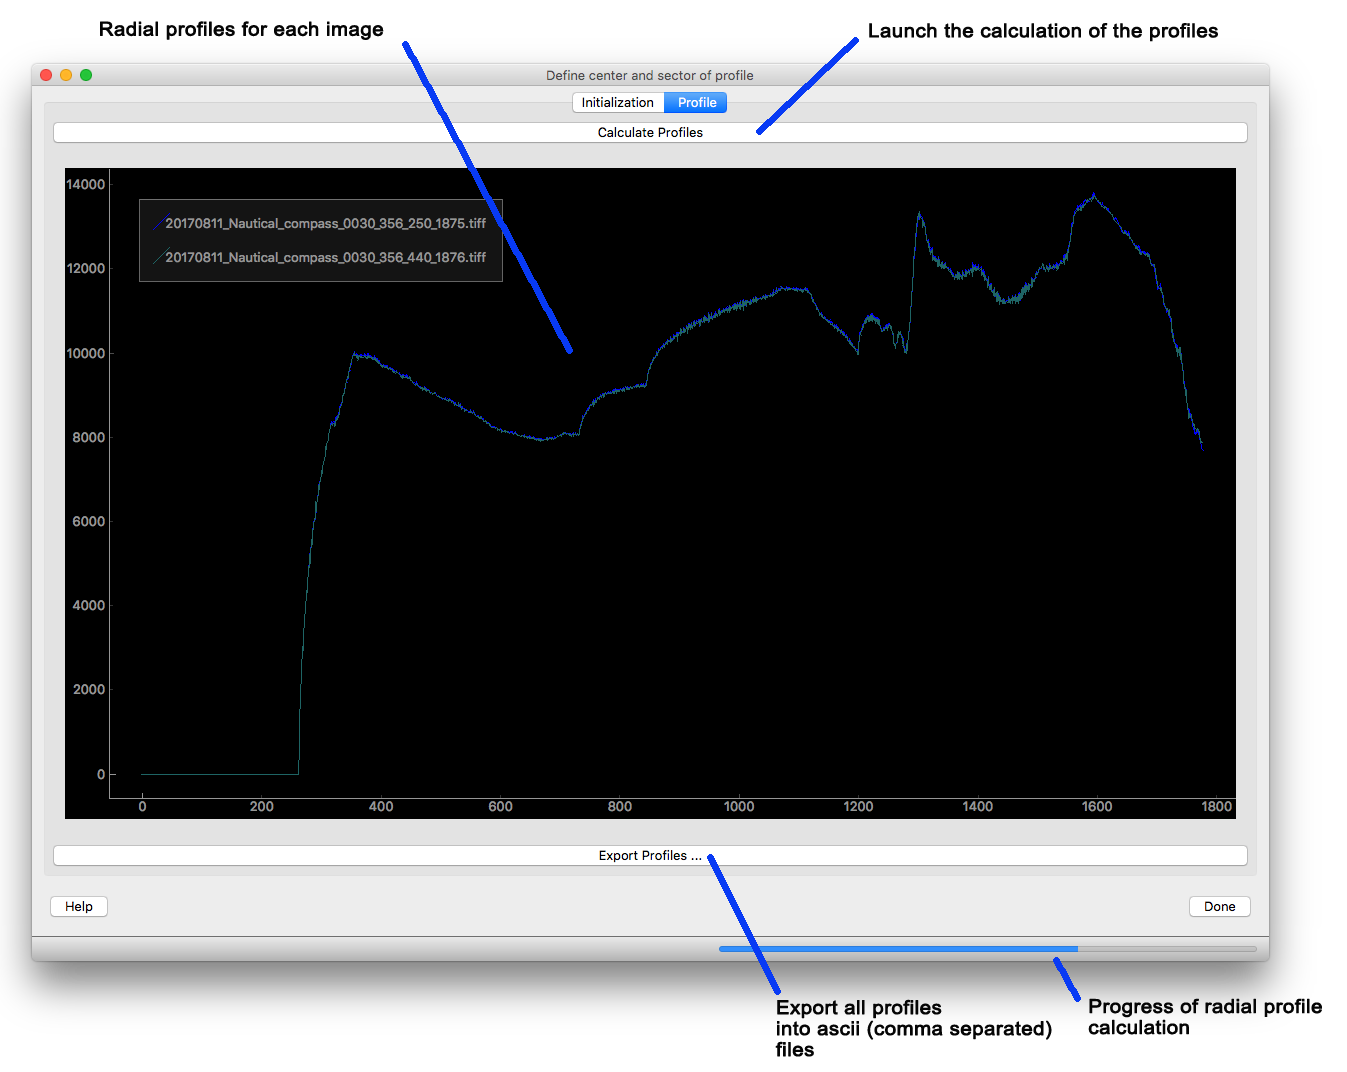Viewport: 1347px width, 1072px height.
Task: Click the 14000 tick label on y-axis
Action: point(86,184)
